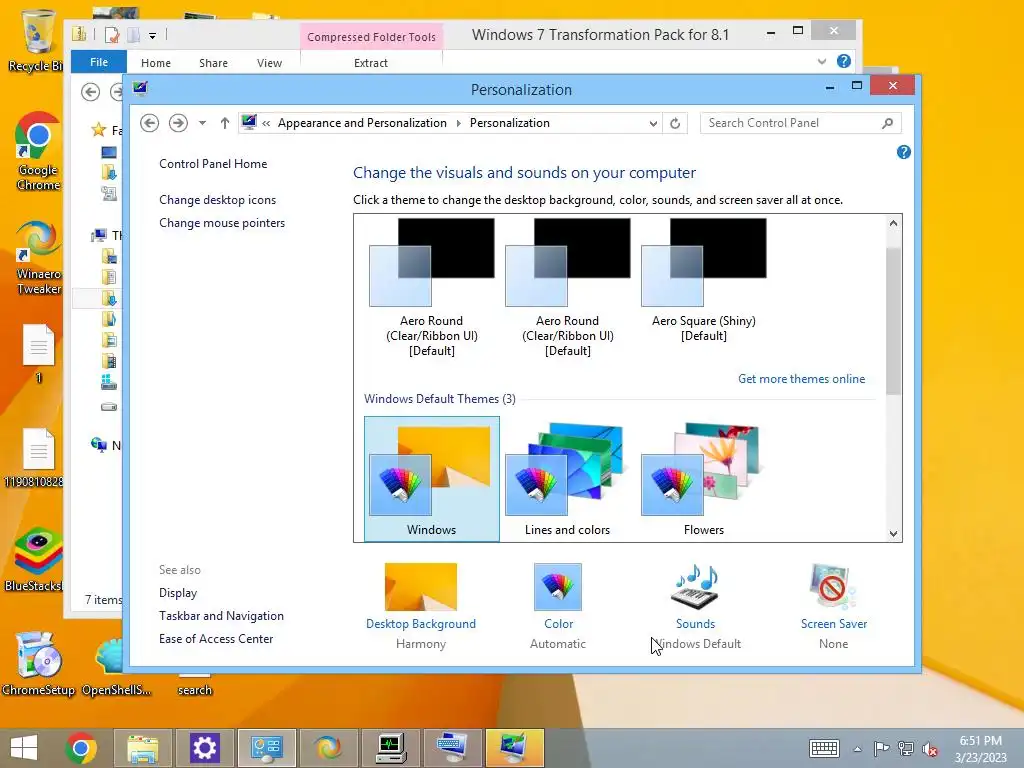Open Display under See also

(178, 593)
